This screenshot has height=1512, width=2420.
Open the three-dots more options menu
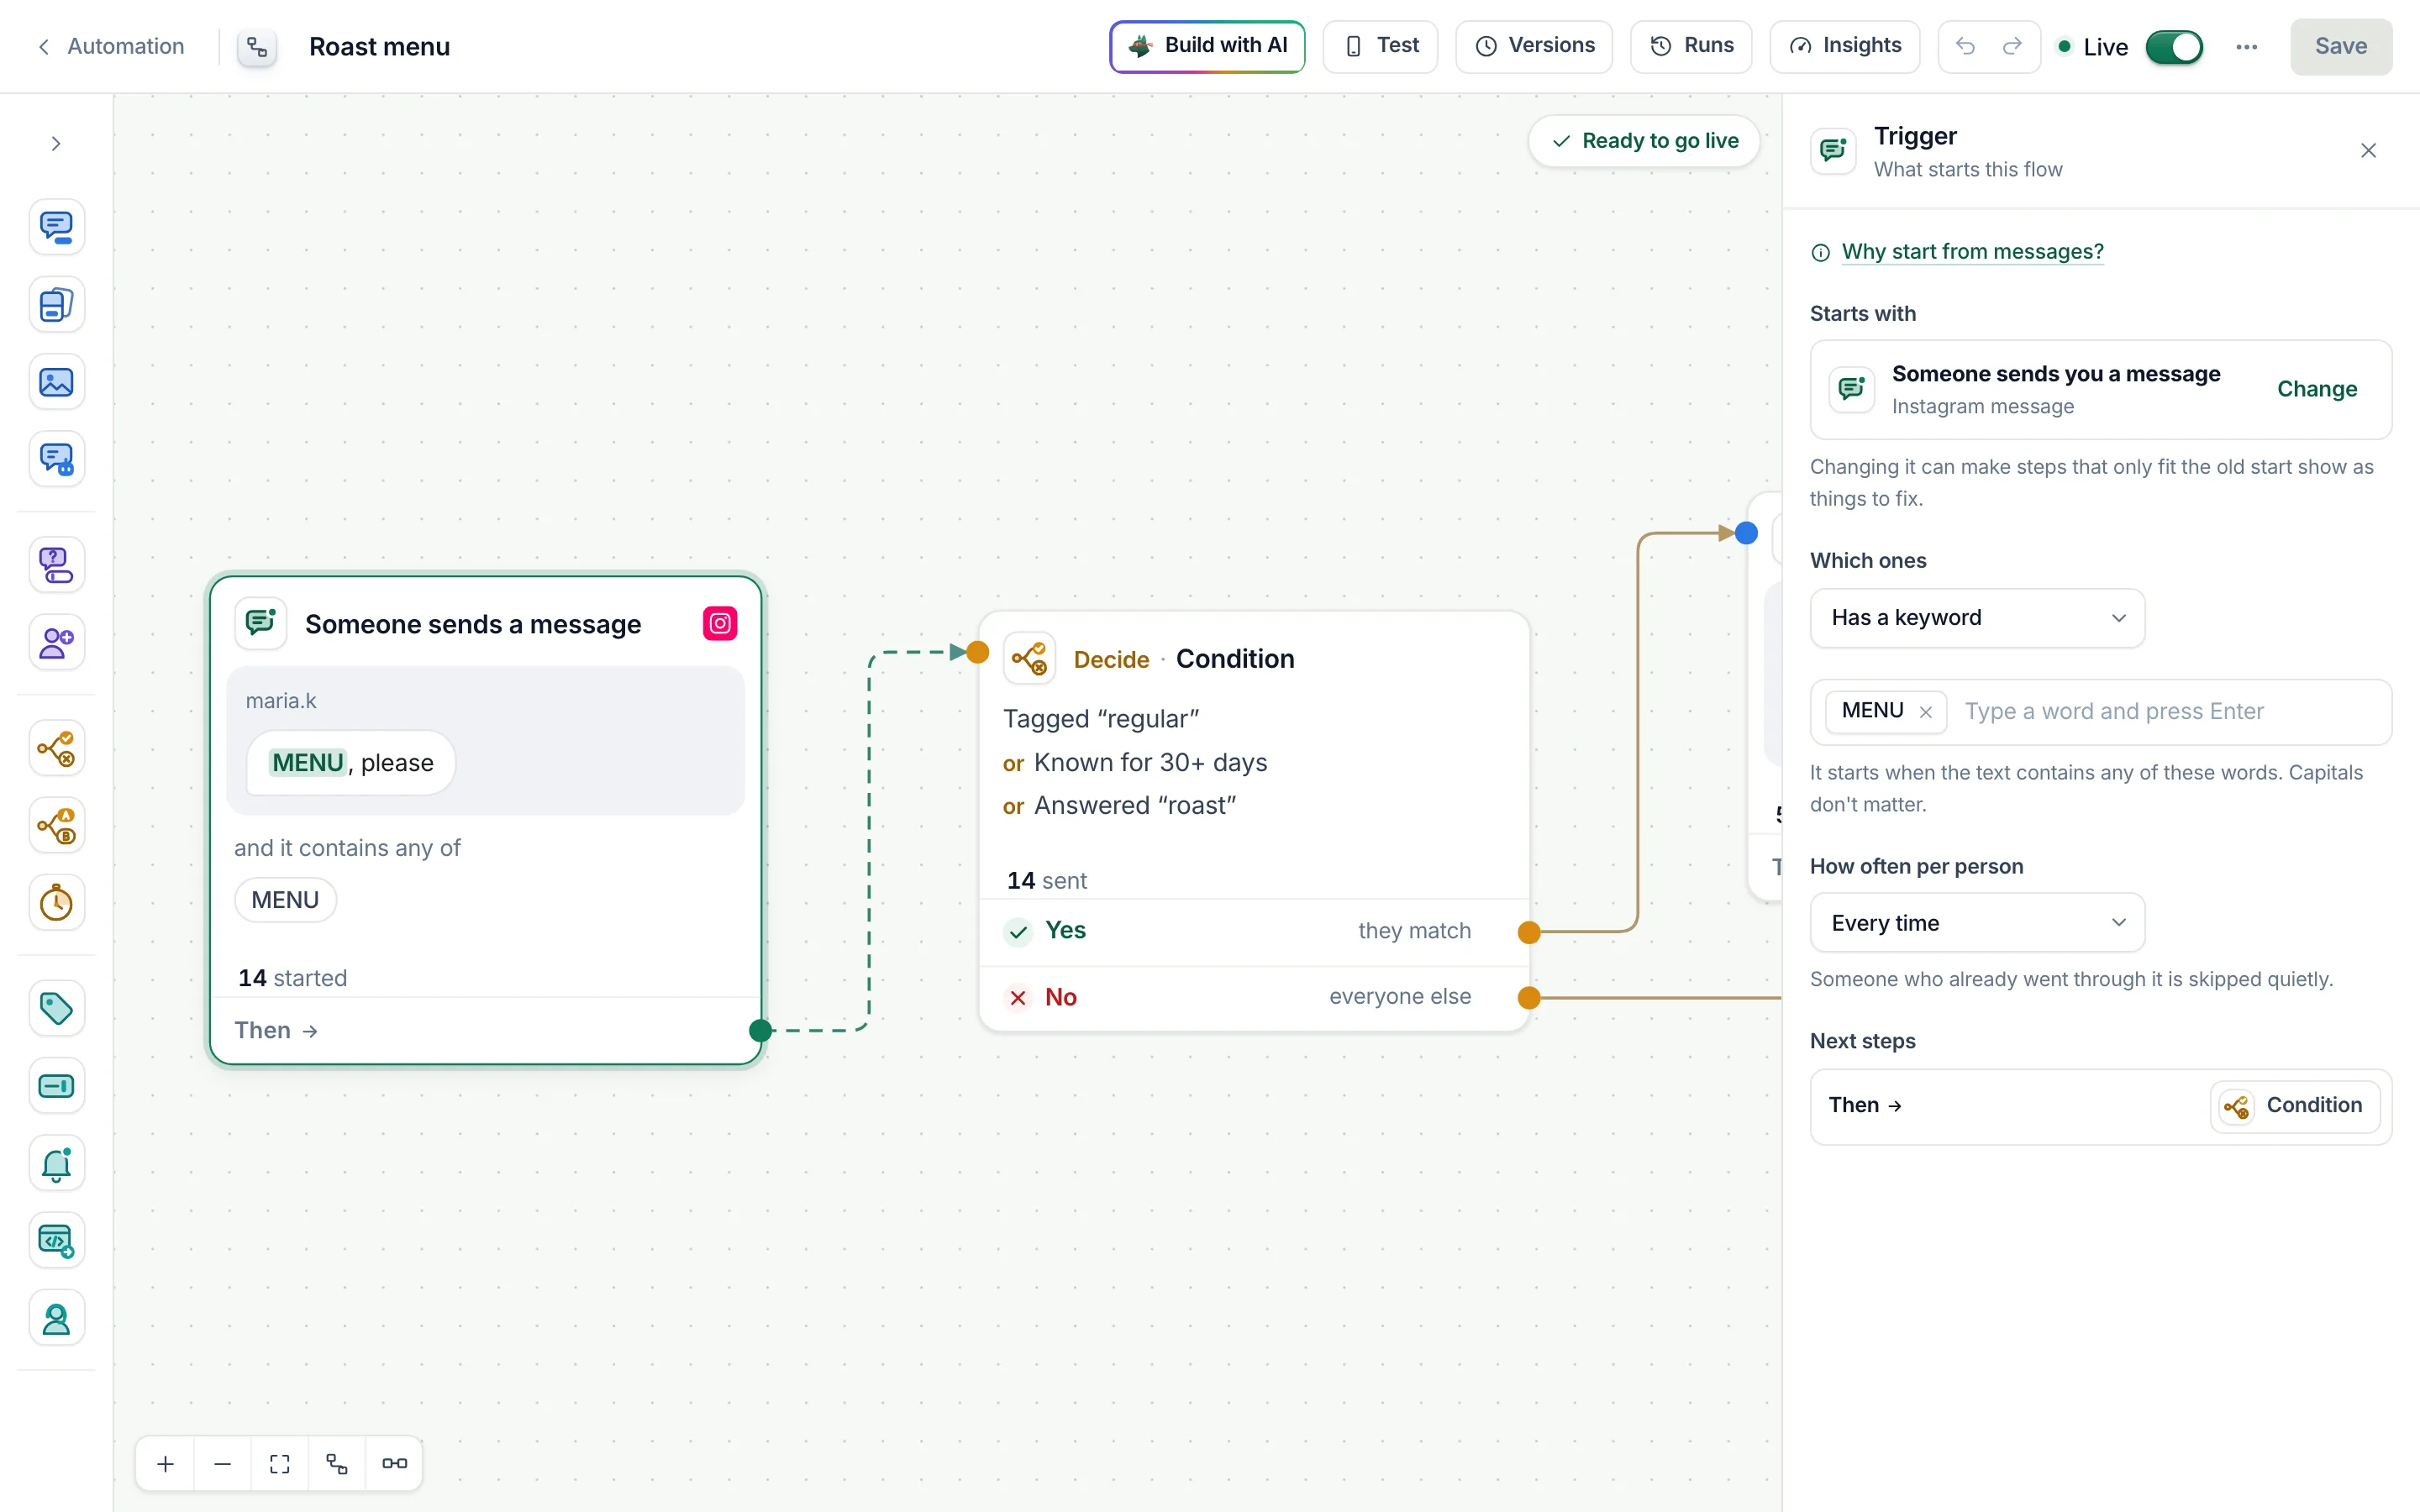pyautogui.click(x=2247, y=47)
